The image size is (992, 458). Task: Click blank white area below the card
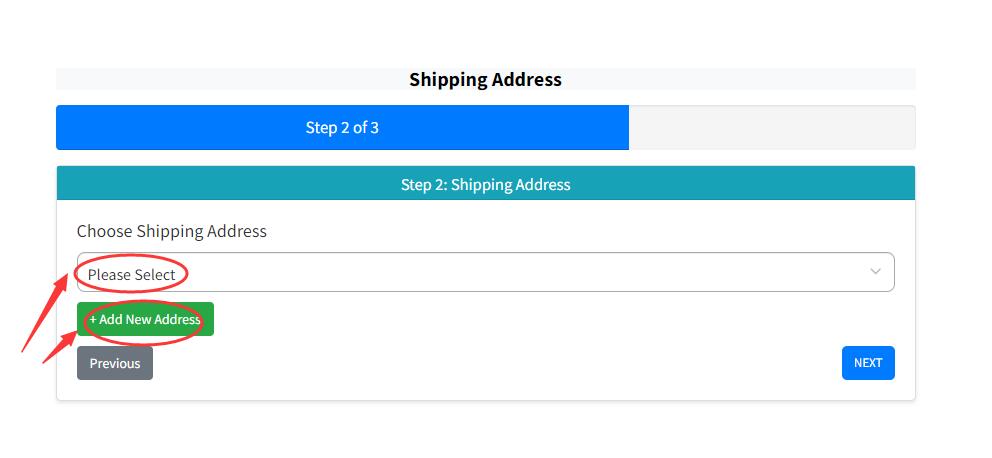[x=485, y=430]
